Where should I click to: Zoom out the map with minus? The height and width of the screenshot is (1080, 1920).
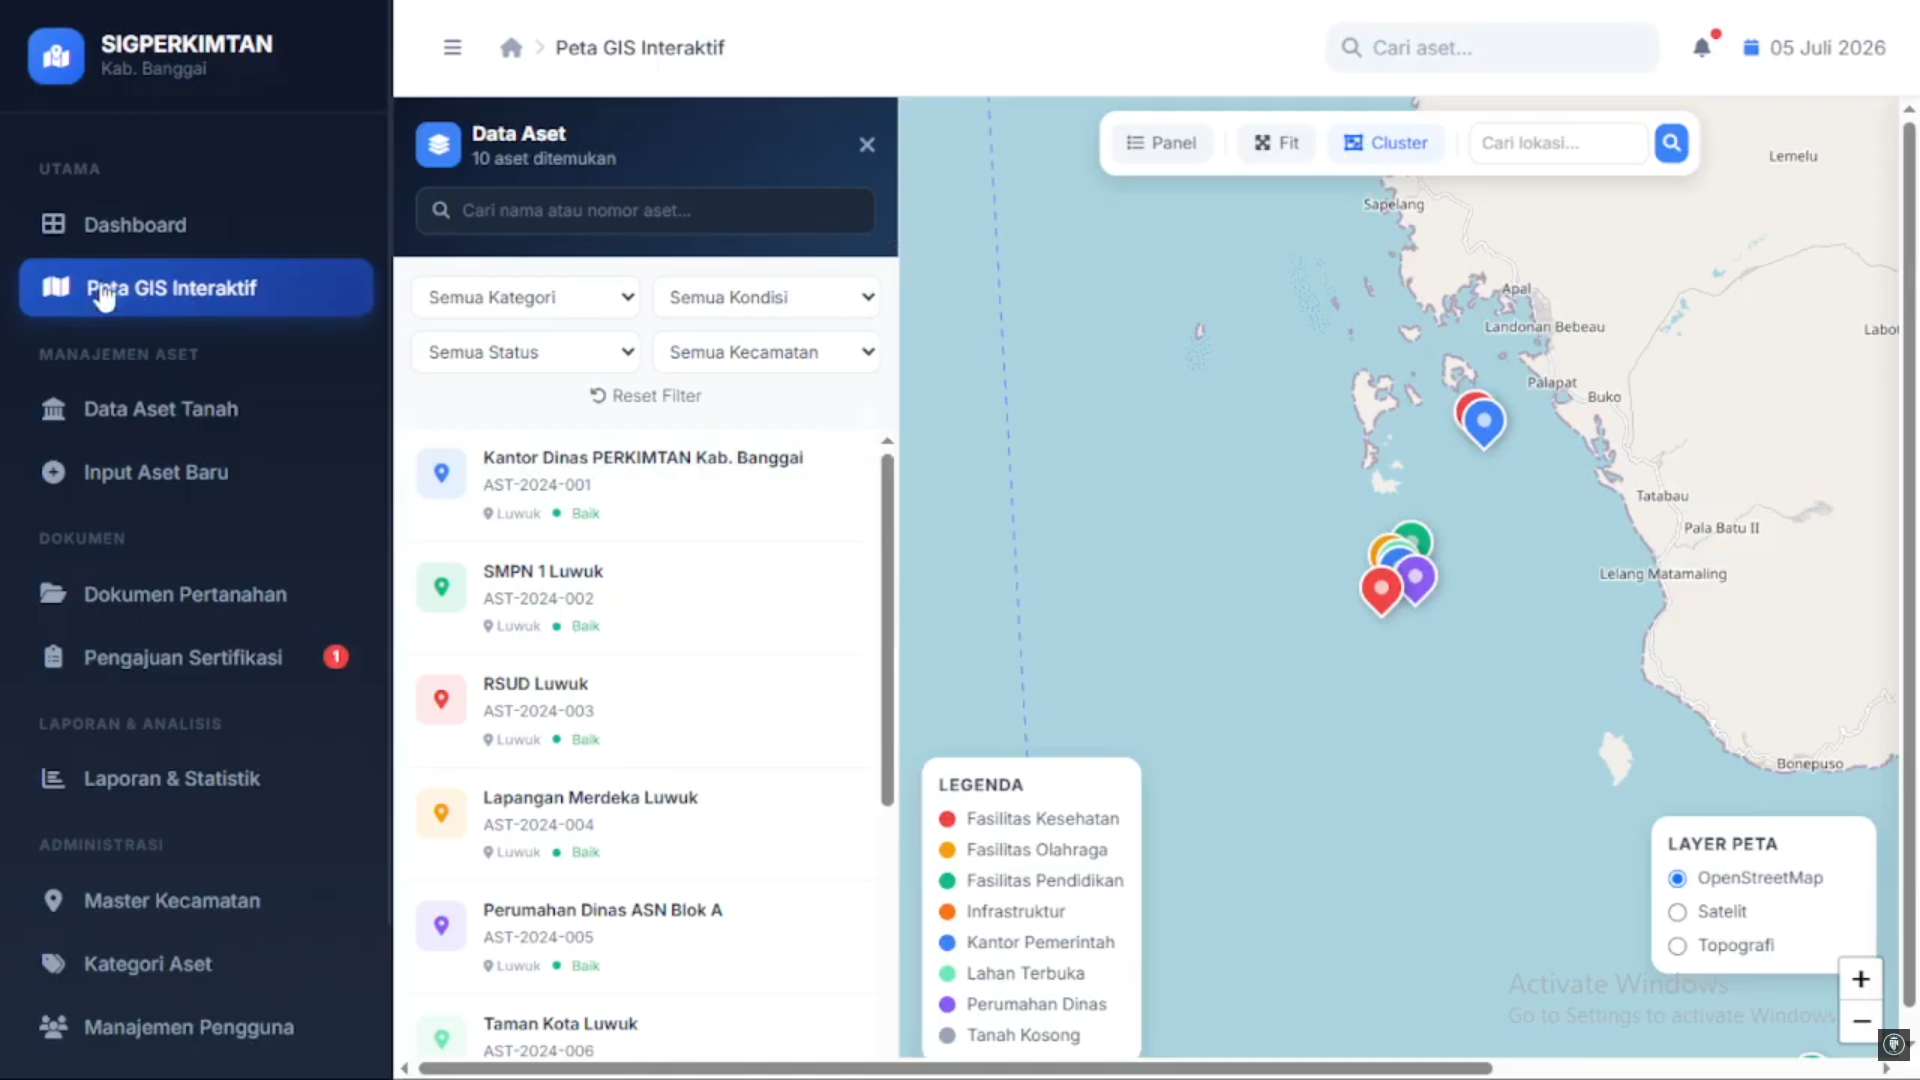(x=1860, y=1021)
